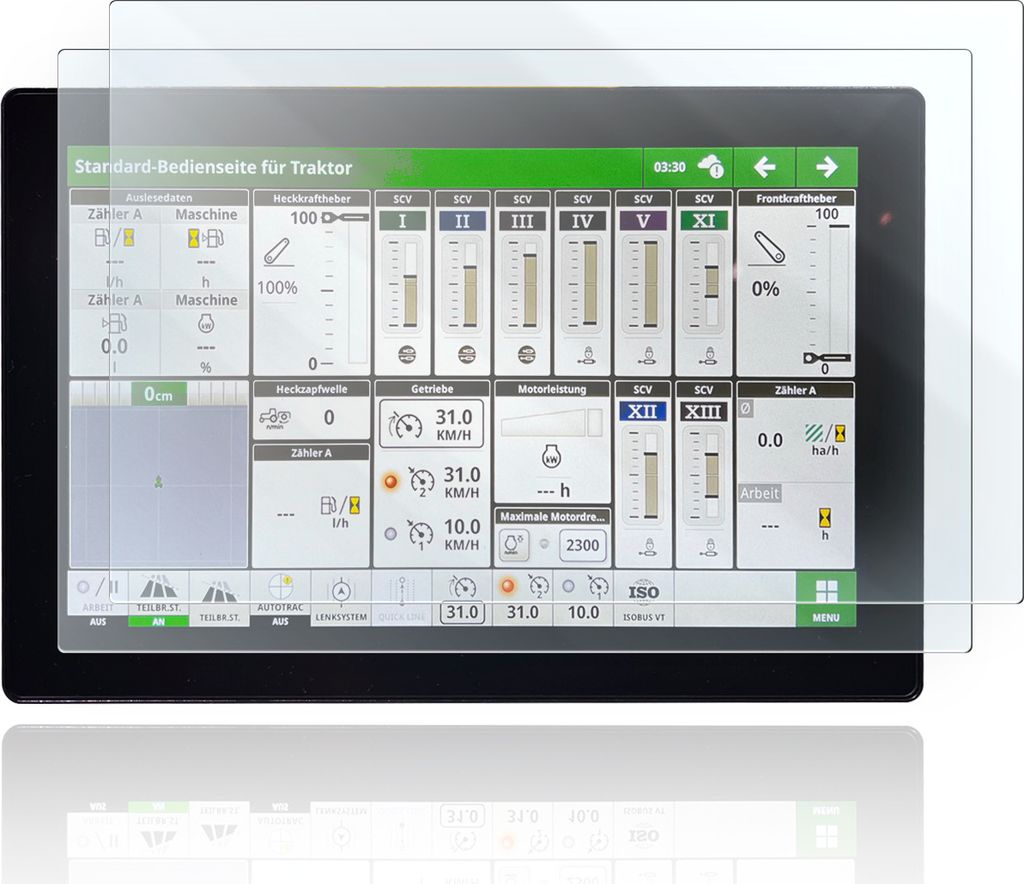Open middle Zähler A l/h tile
Image resolution: width=1024 pixels, height=884 pixels.
tap(312, 507)
